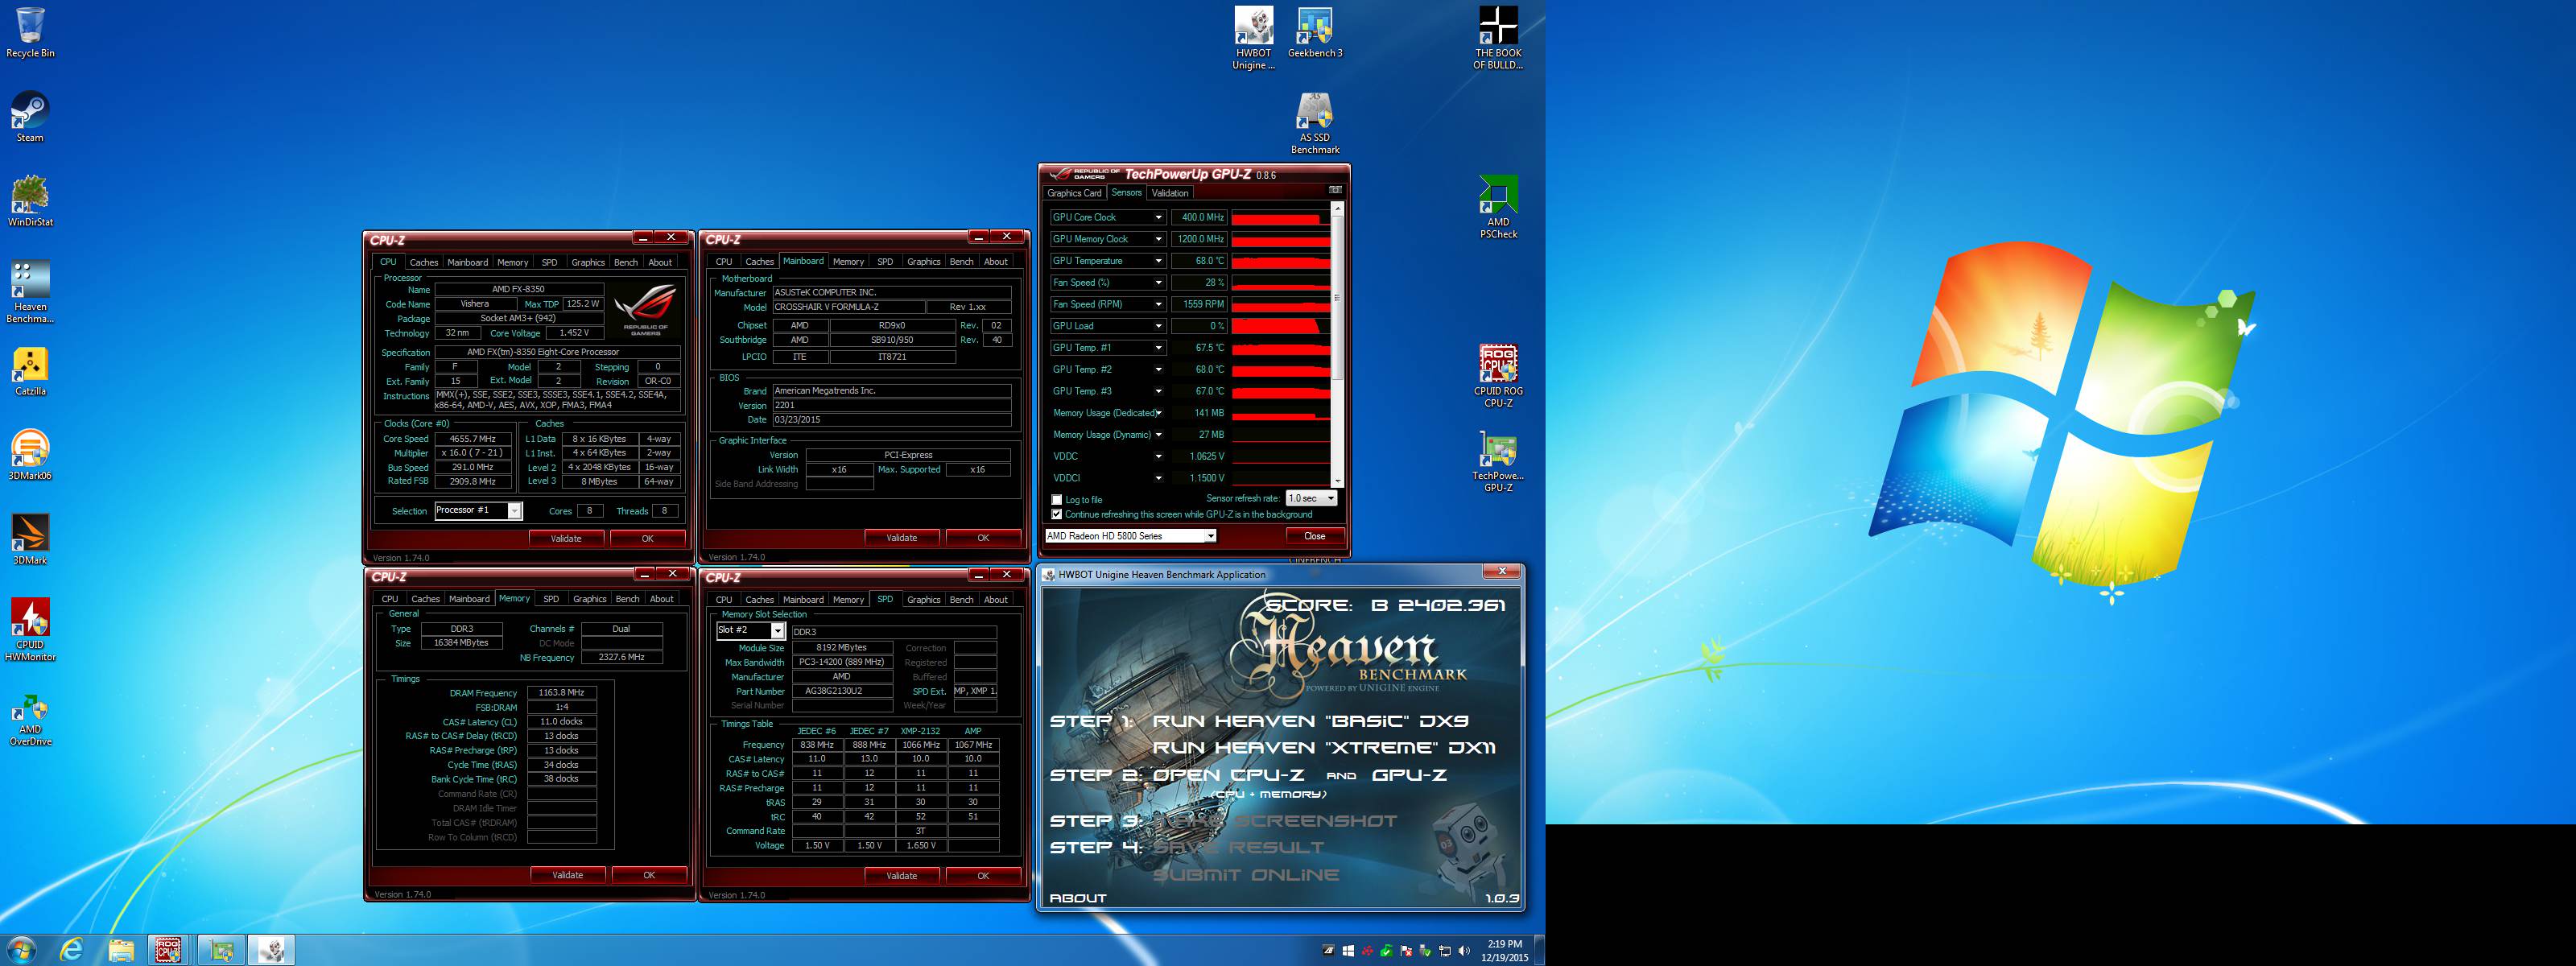Click GPU-Z sensors scroll up arrow
The width and height of the screenshot is (2576, 966).
pos(1337,208)
